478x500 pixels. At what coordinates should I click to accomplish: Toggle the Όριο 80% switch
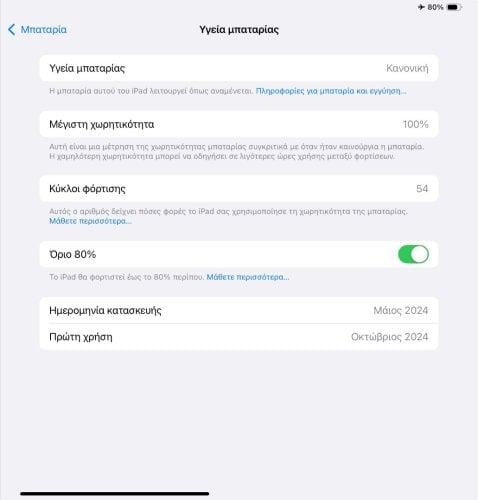coord(413,254)
